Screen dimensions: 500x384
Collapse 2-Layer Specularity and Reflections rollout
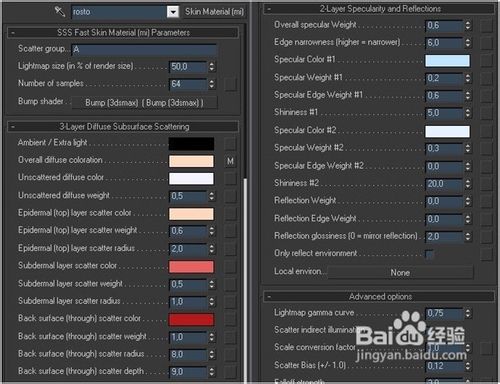[269, 9]
